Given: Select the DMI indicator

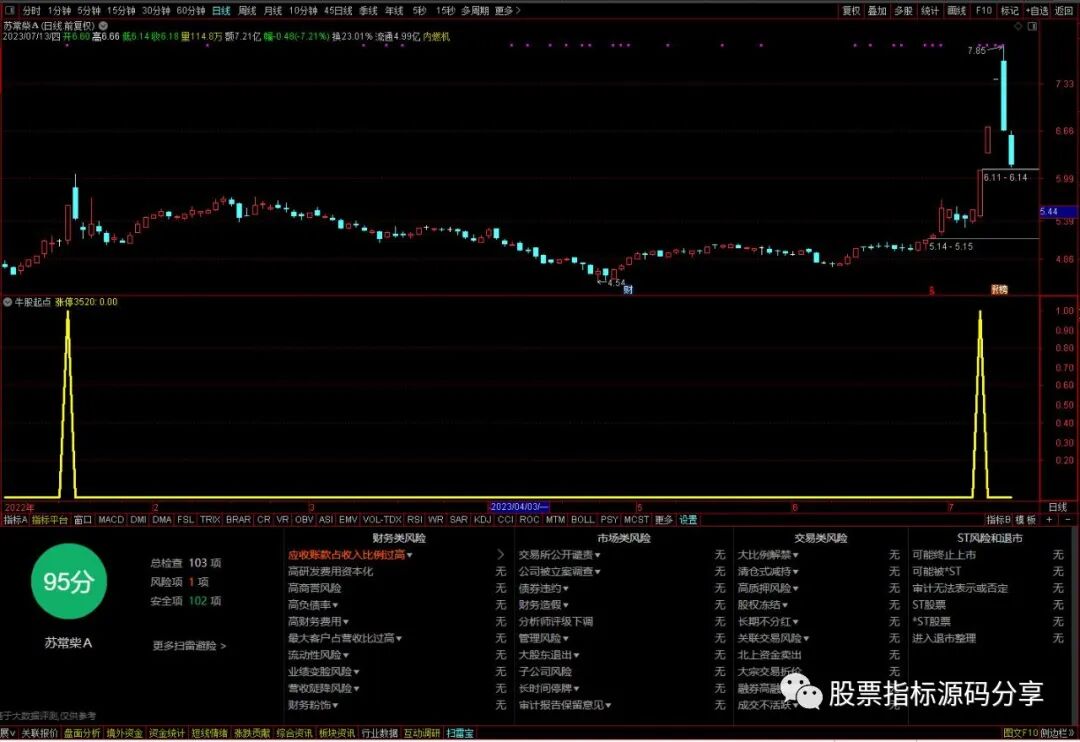Looking at the screenshot, I should click(138, 519).
